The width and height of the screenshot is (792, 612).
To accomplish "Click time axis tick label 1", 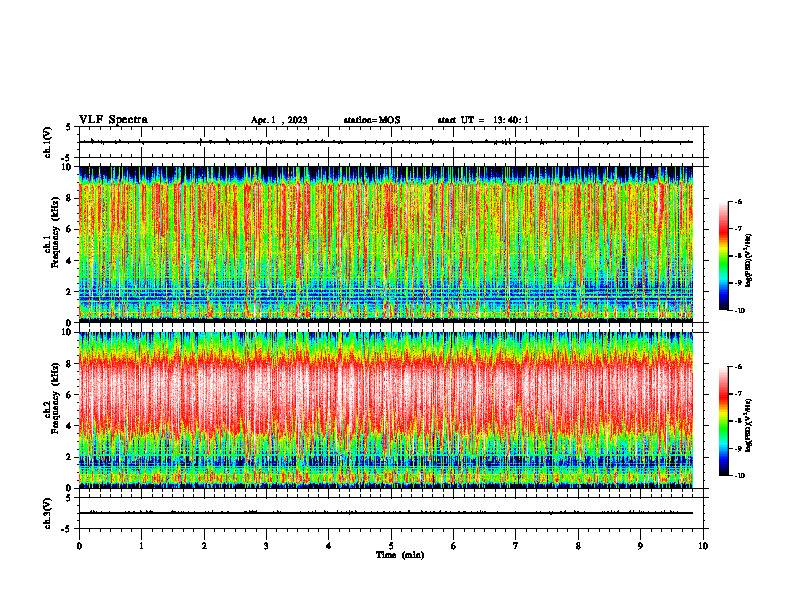I will (x=141, y=546).
